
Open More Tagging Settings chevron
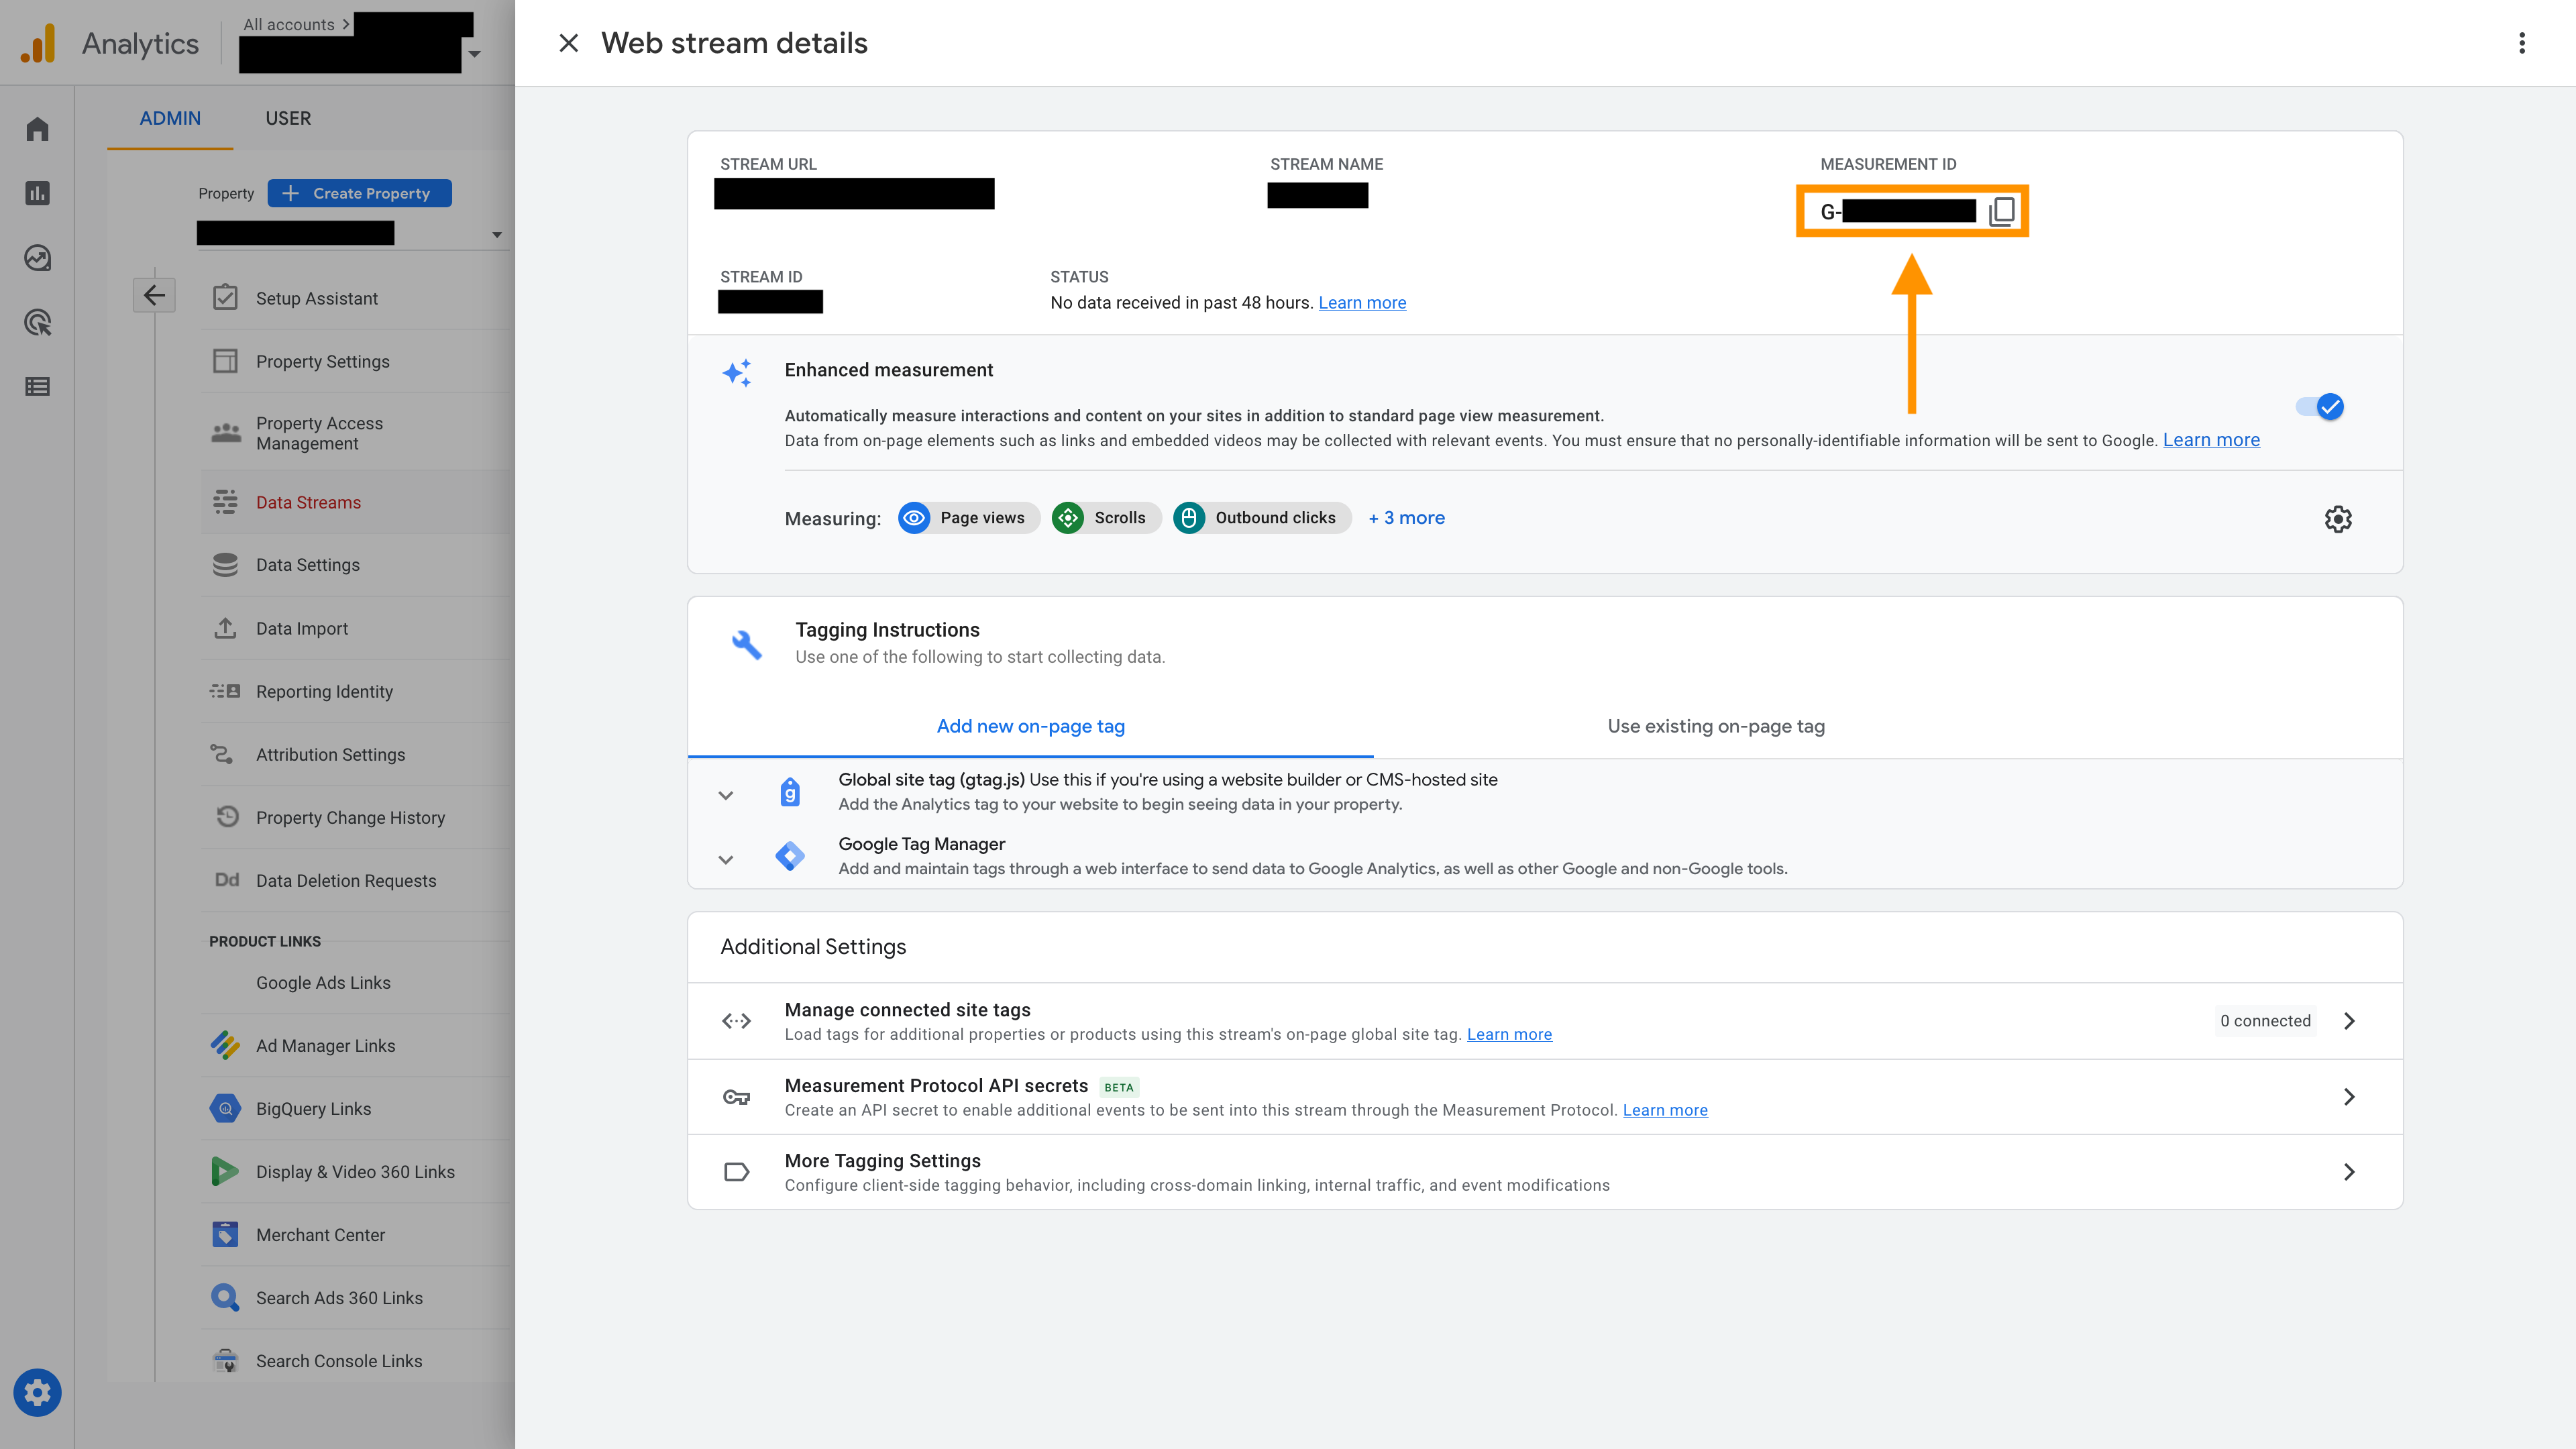point(2349,1172)
